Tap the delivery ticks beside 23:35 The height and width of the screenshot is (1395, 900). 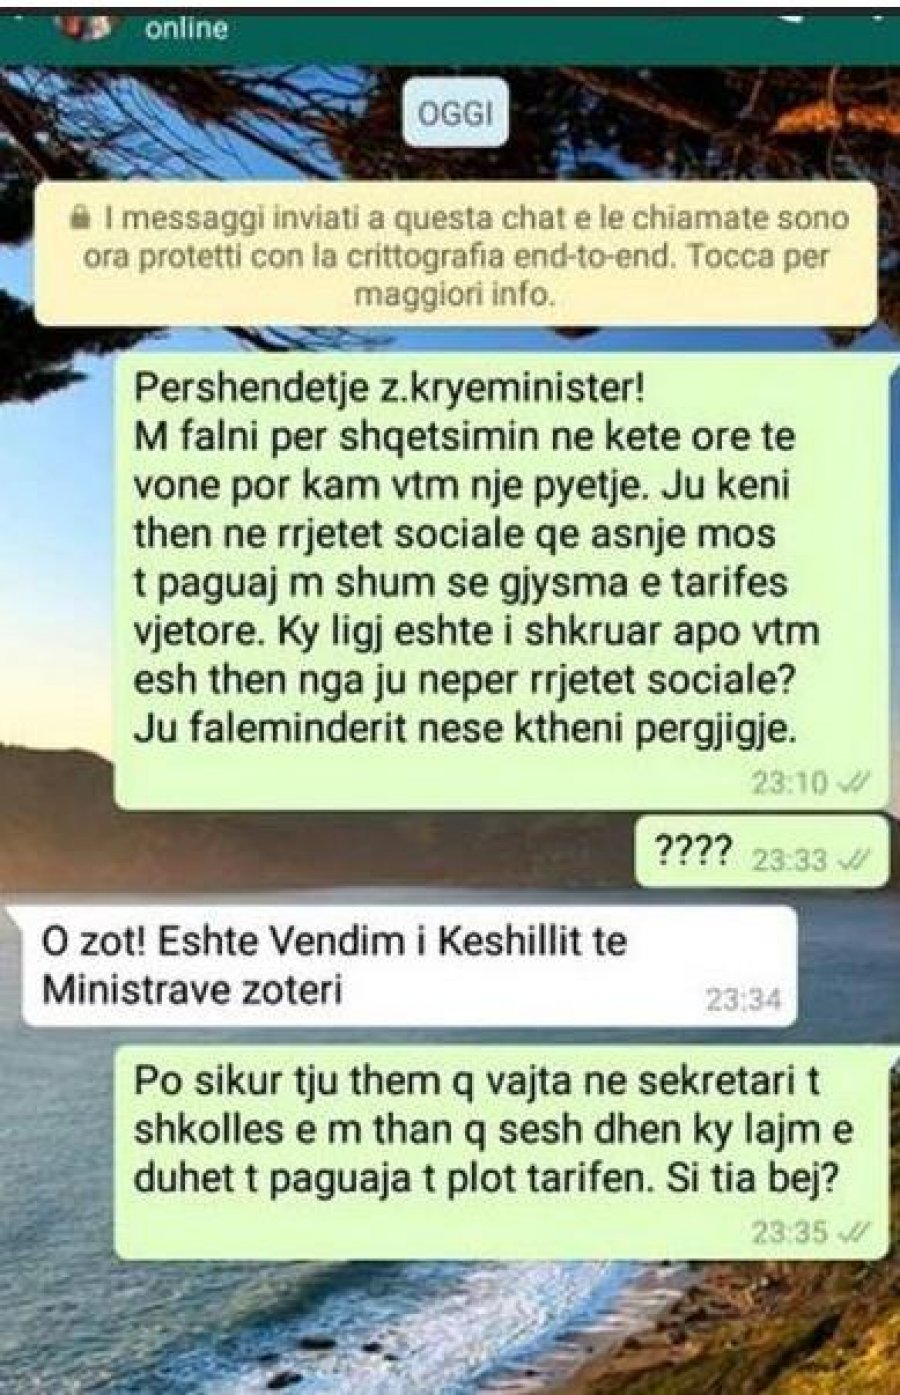tap(852, 1232)
